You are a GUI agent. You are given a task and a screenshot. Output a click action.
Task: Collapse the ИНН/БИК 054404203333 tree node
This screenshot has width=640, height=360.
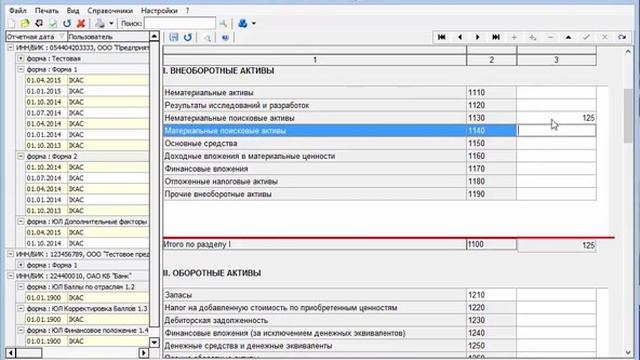pos(11,48)
